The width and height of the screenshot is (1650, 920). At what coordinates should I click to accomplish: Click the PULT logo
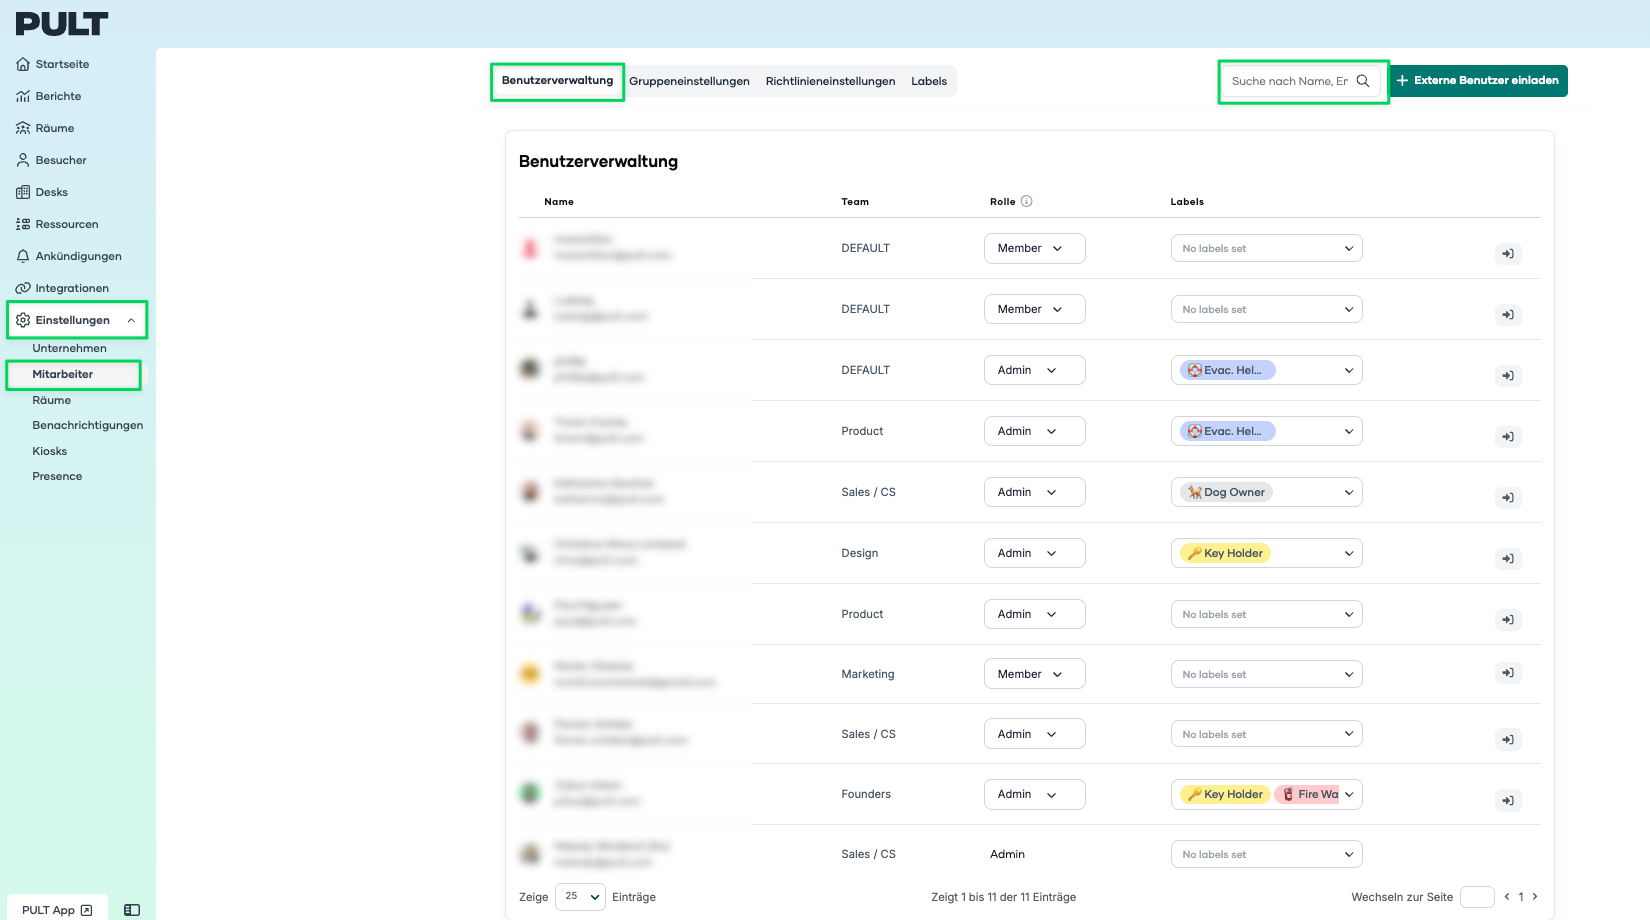click(62, 24)
